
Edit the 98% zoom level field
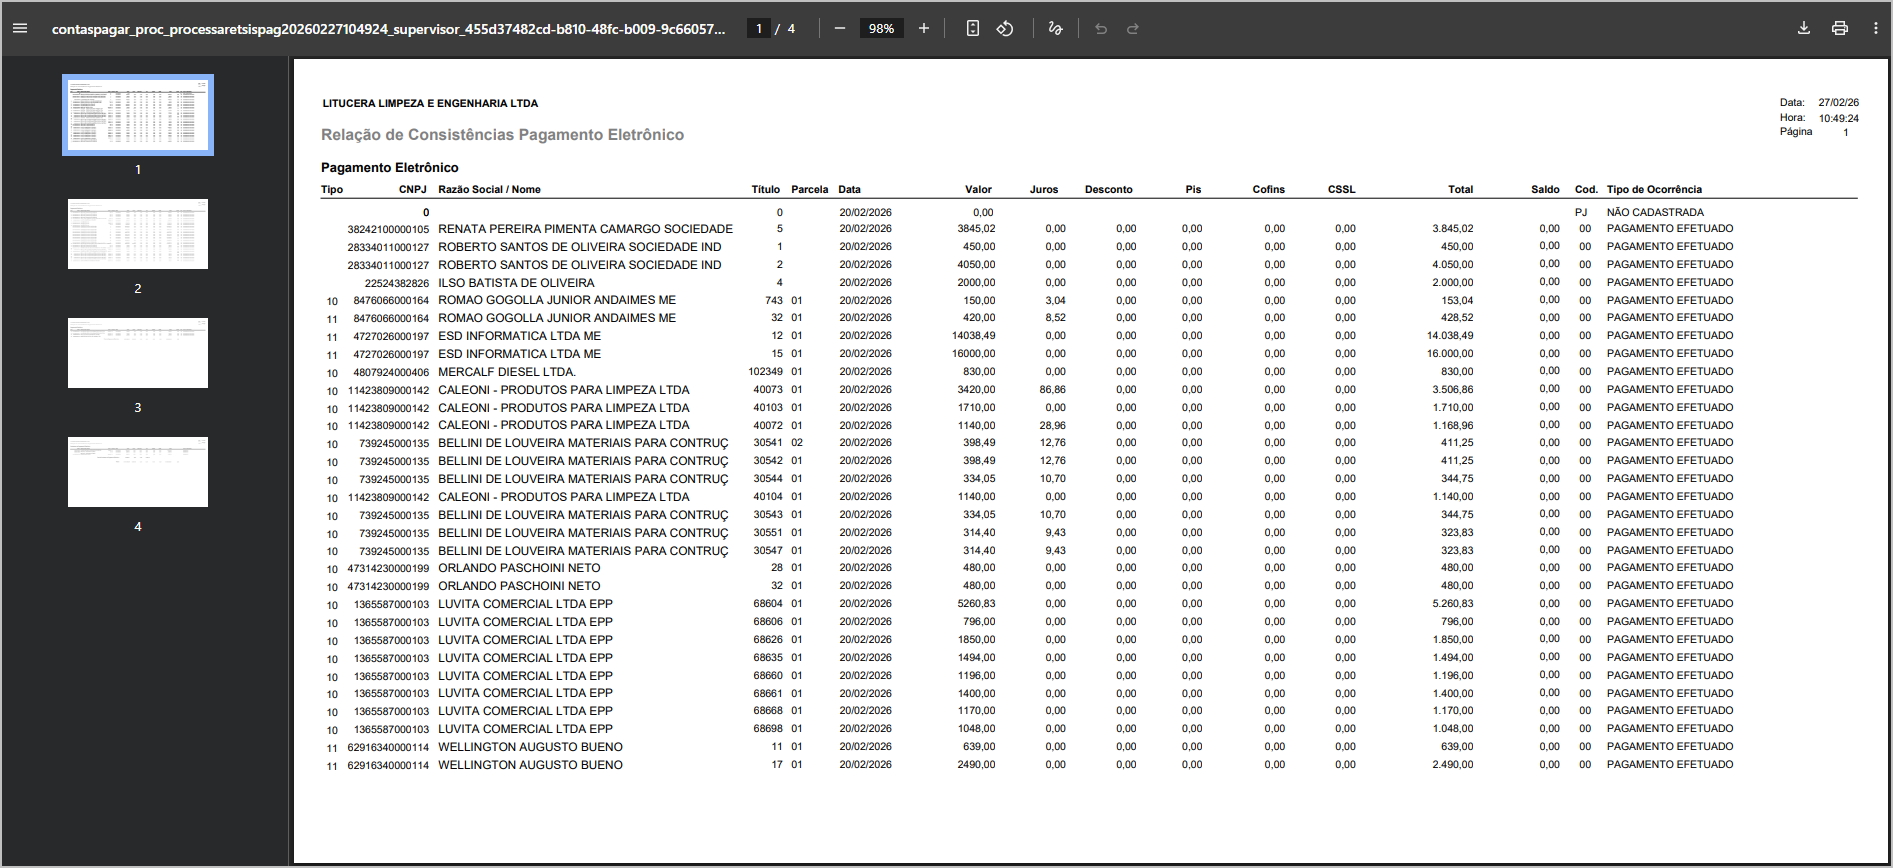[x=881, y=28]
